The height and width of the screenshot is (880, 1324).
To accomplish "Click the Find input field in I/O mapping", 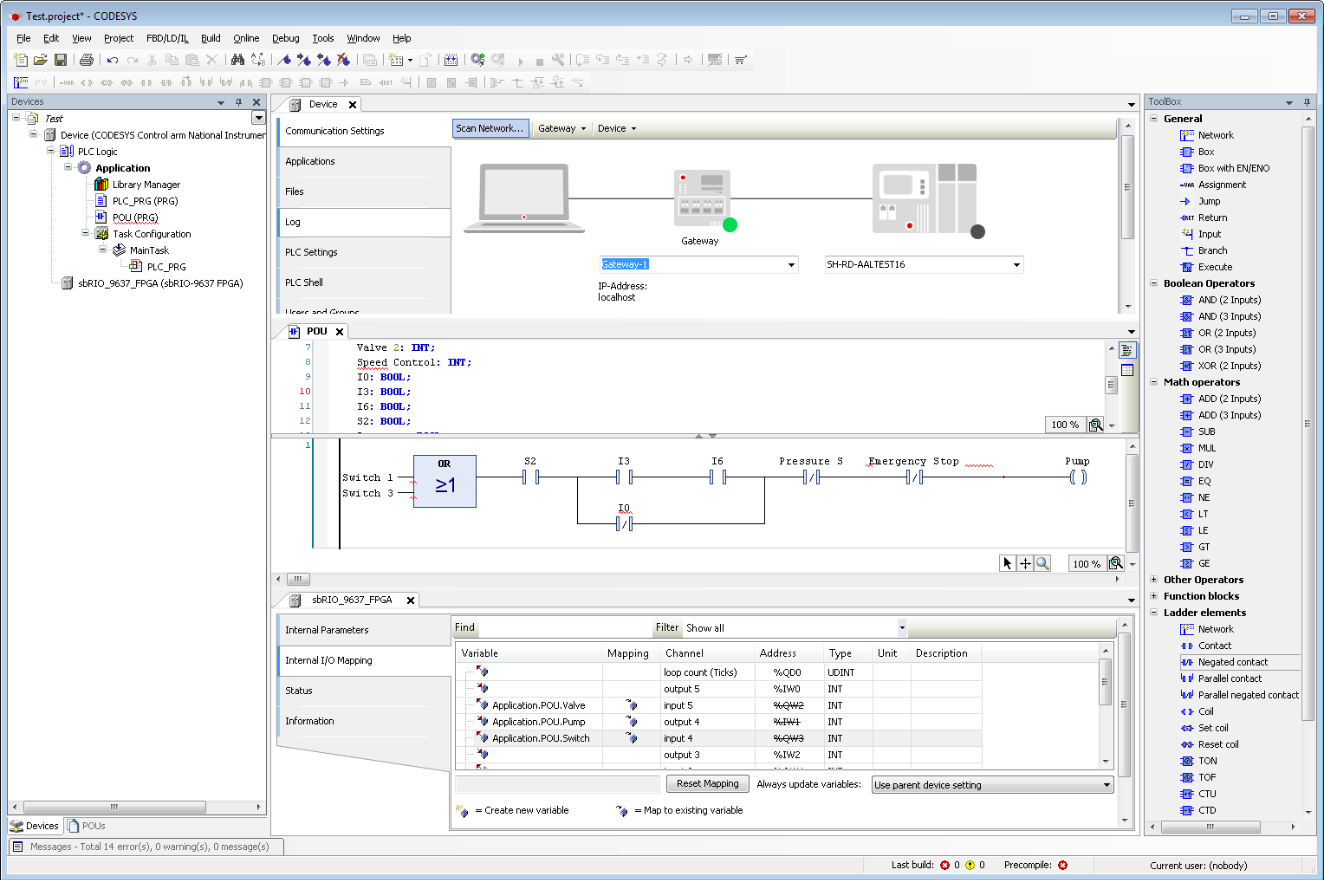I will [565, 628].
